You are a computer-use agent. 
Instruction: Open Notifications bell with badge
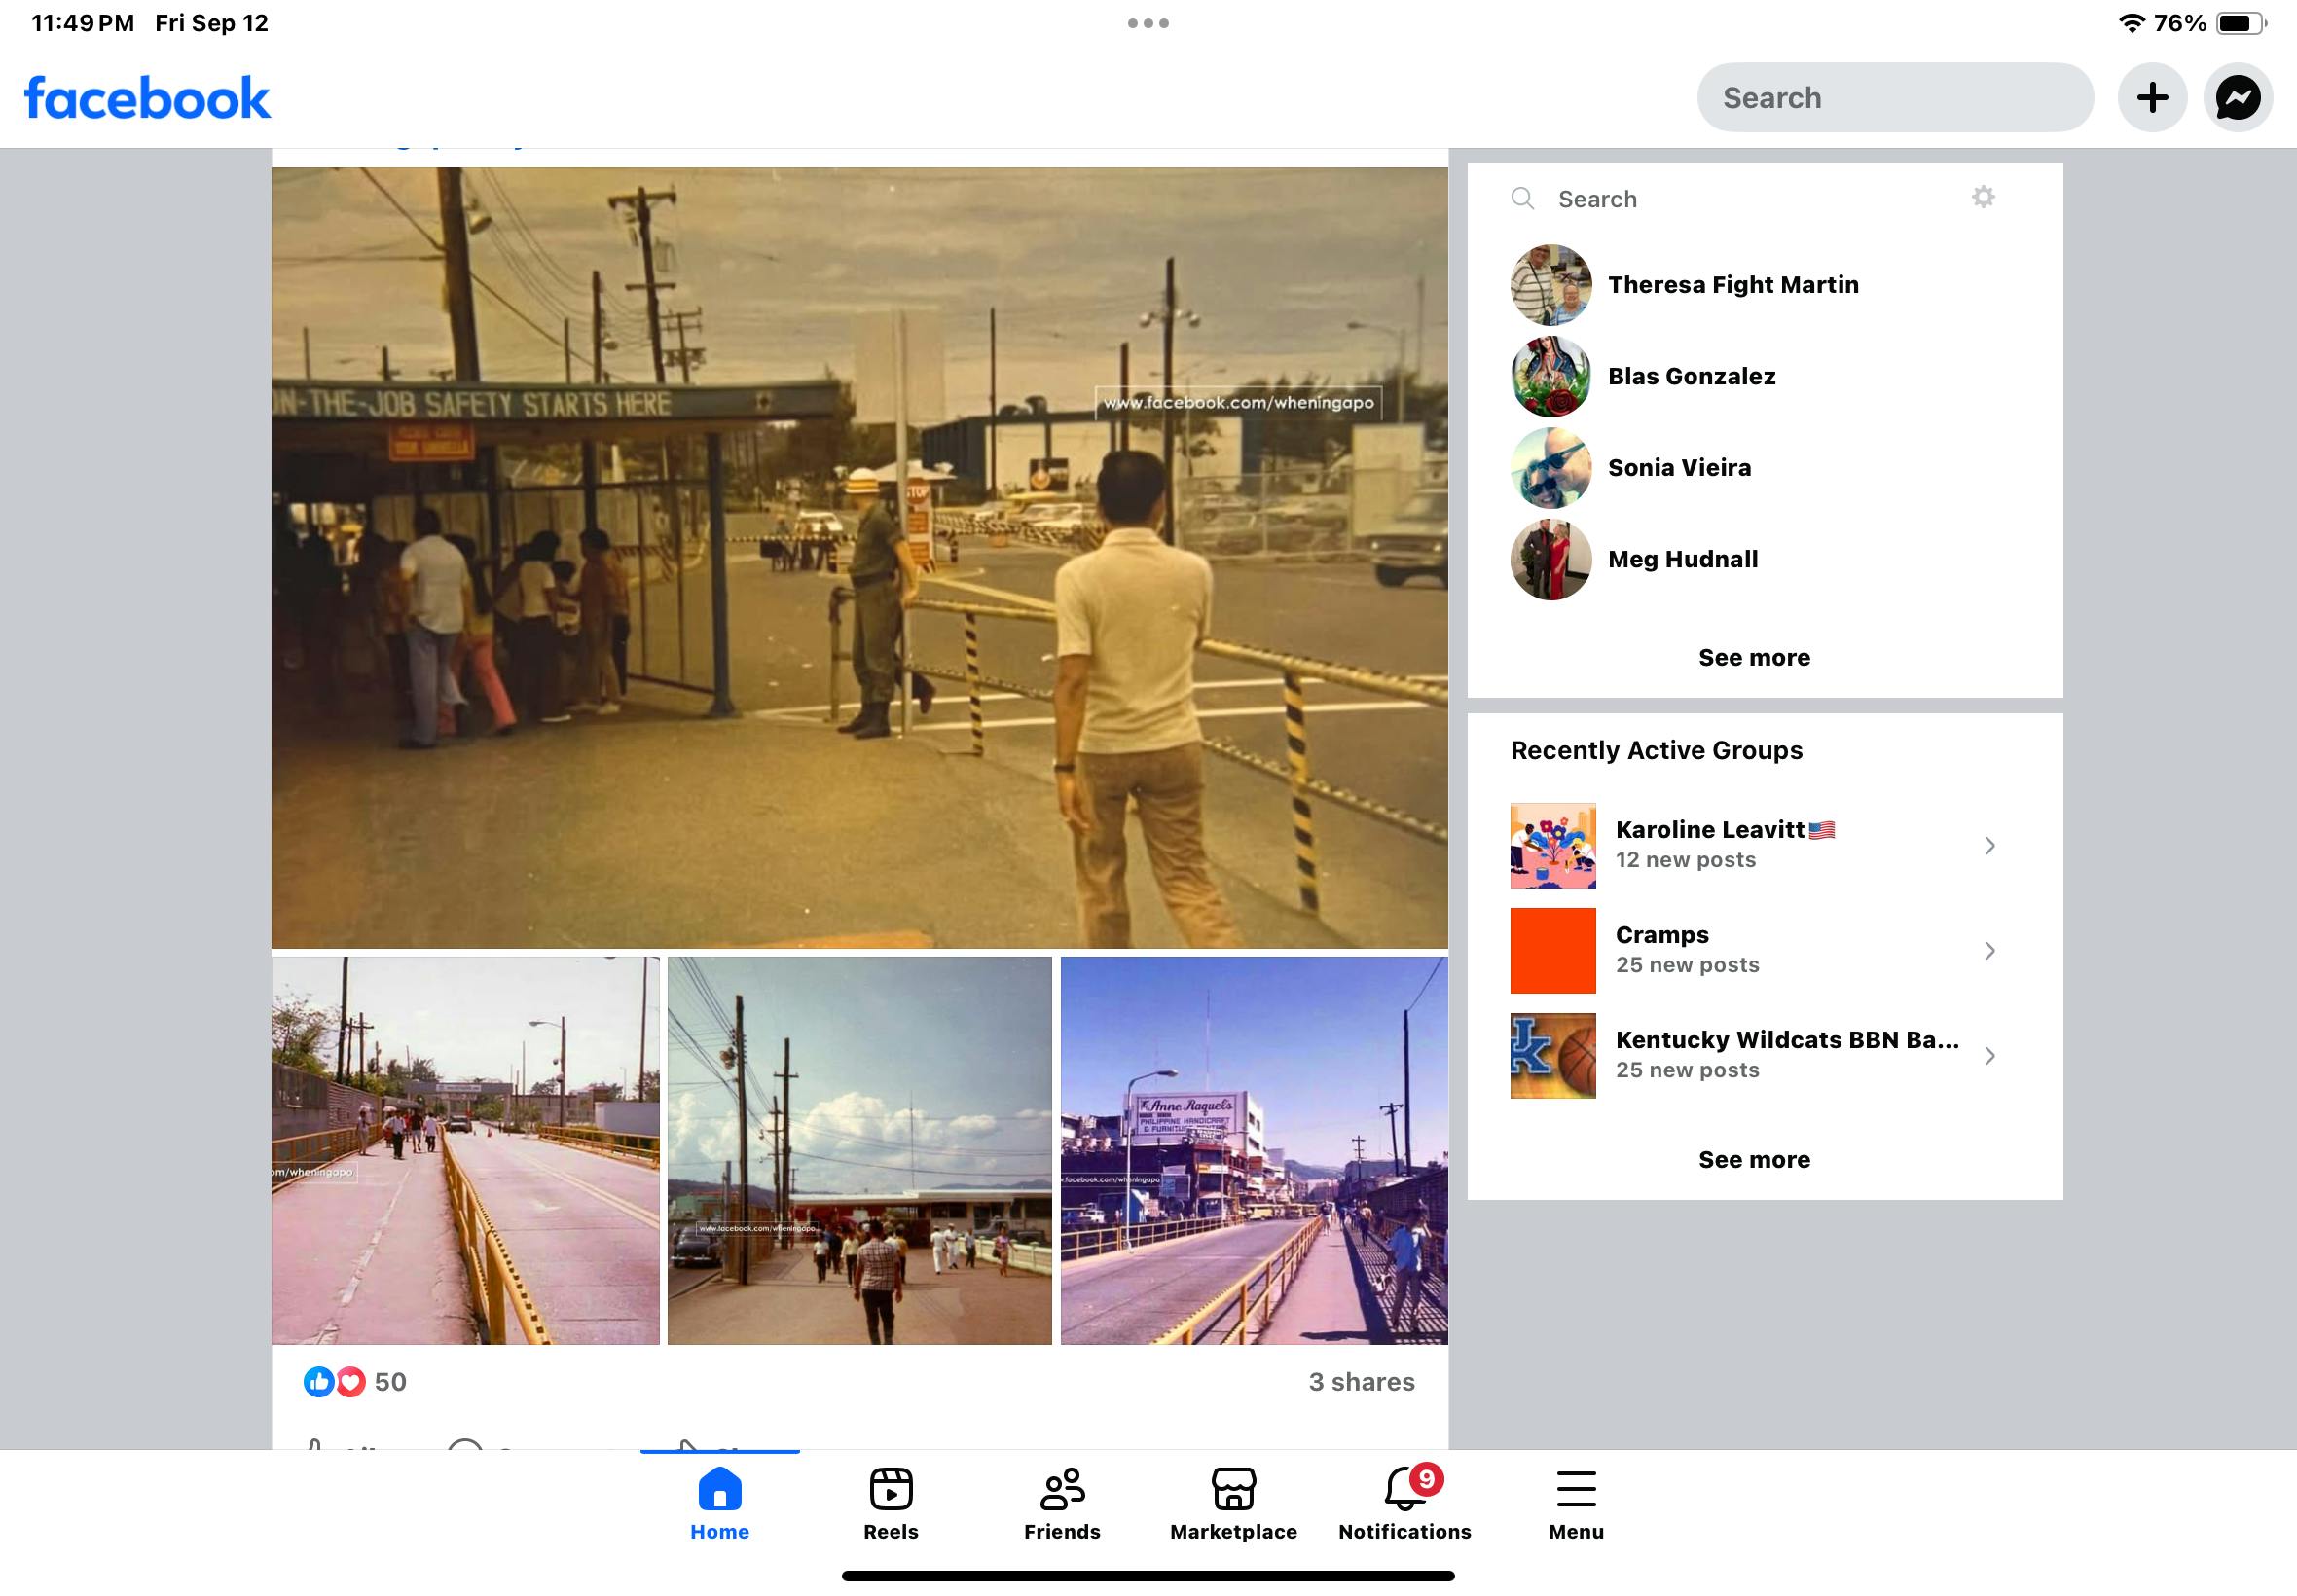[x=1404, y=1503]
